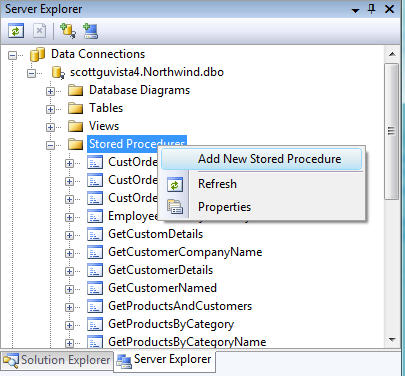
Task: Collapse the Data Connections node
Action: click(x=12, y=55)
